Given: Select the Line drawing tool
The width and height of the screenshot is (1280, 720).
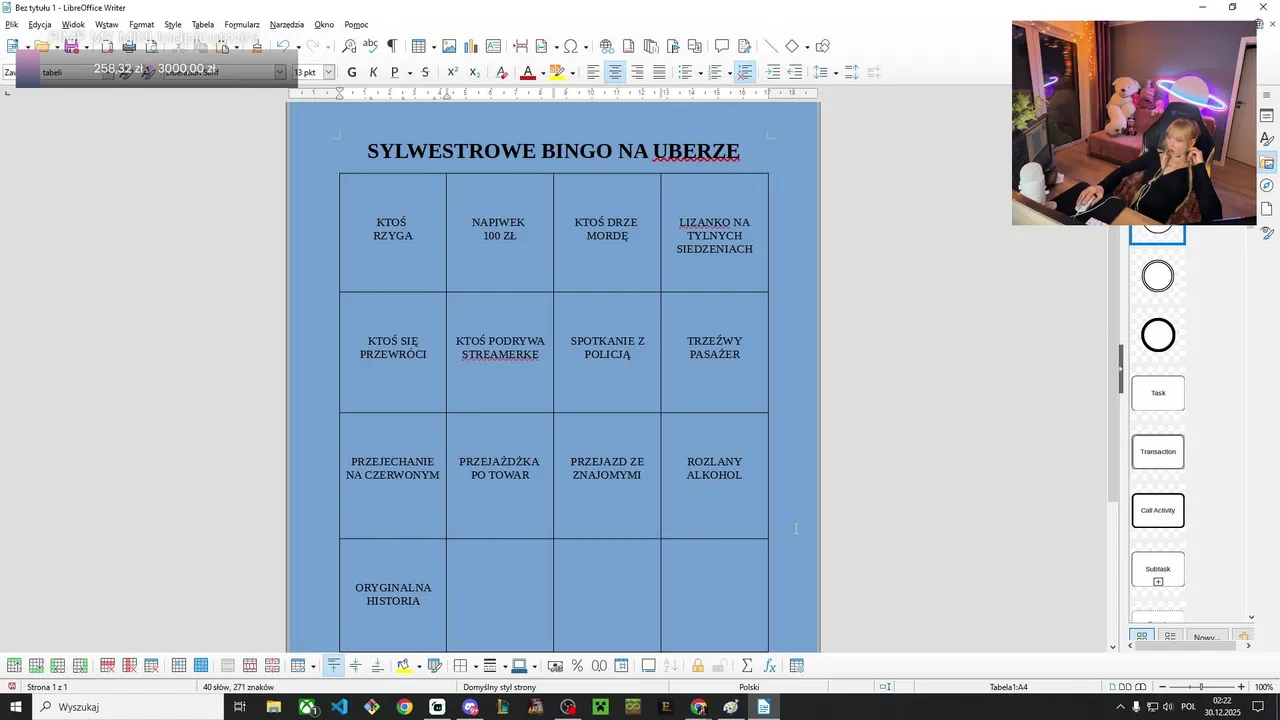Looking at the screenshot, I should [770, 46].
